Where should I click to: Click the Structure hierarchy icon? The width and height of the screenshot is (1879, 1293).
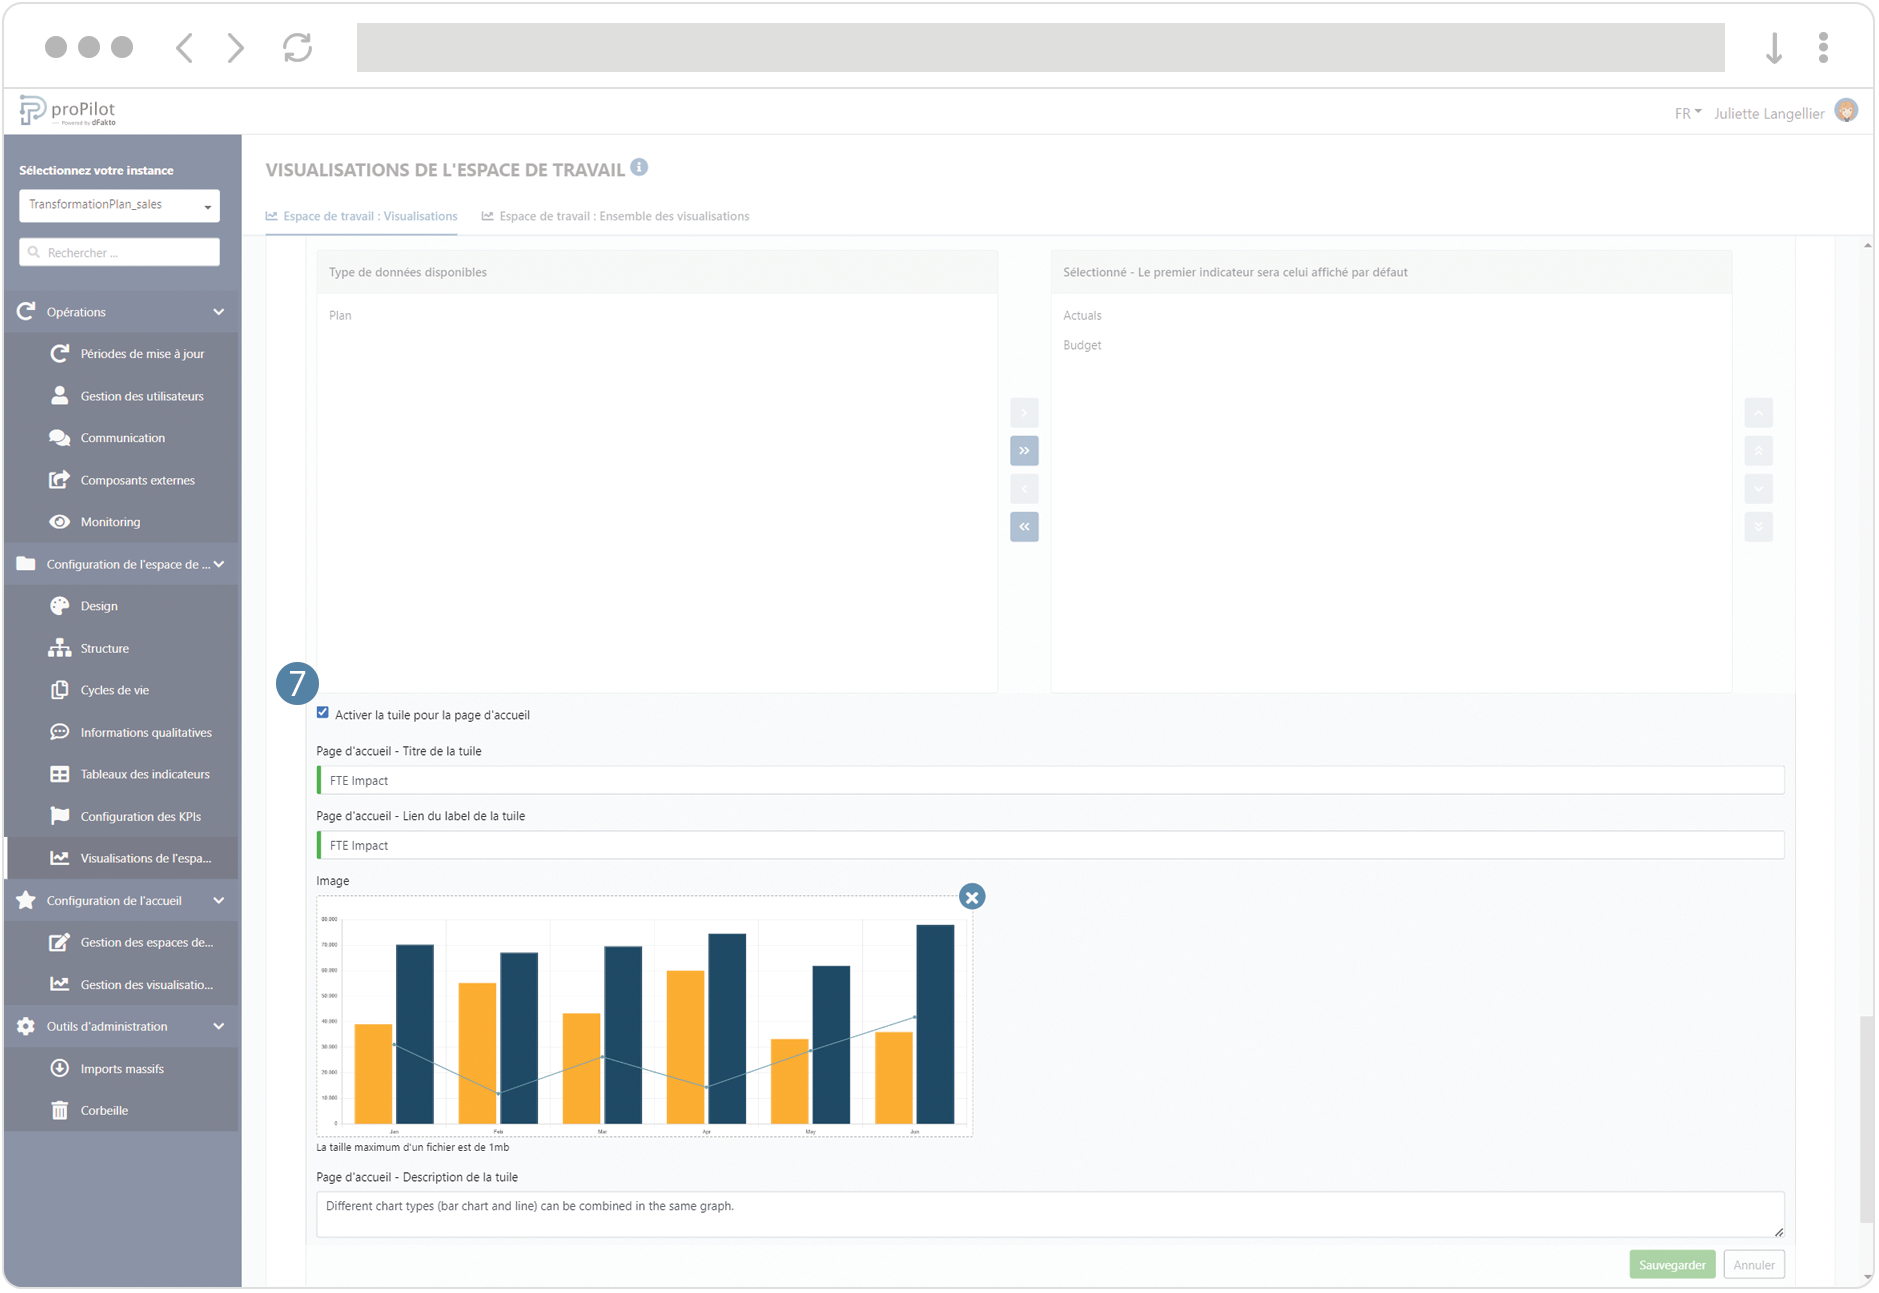(60, 647)
